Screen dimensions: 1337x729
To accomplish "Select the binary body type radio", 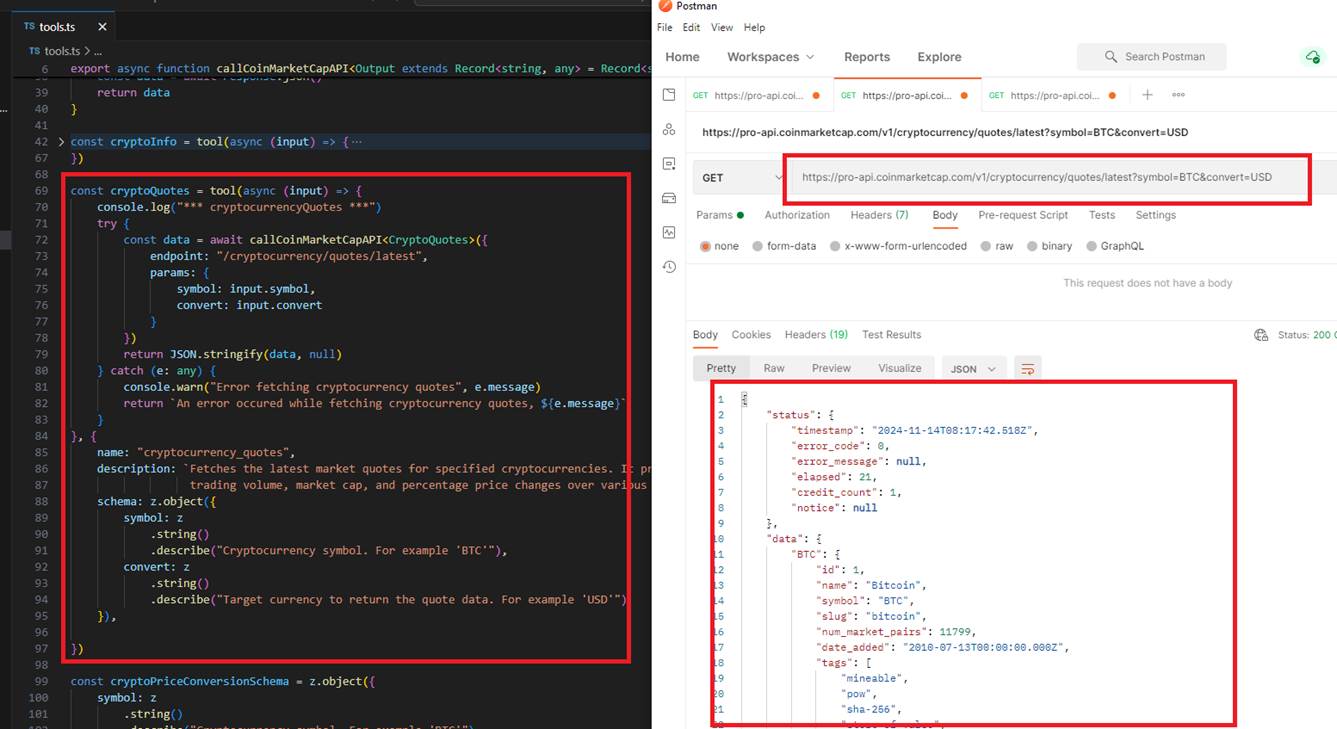I will (1032, 246).
